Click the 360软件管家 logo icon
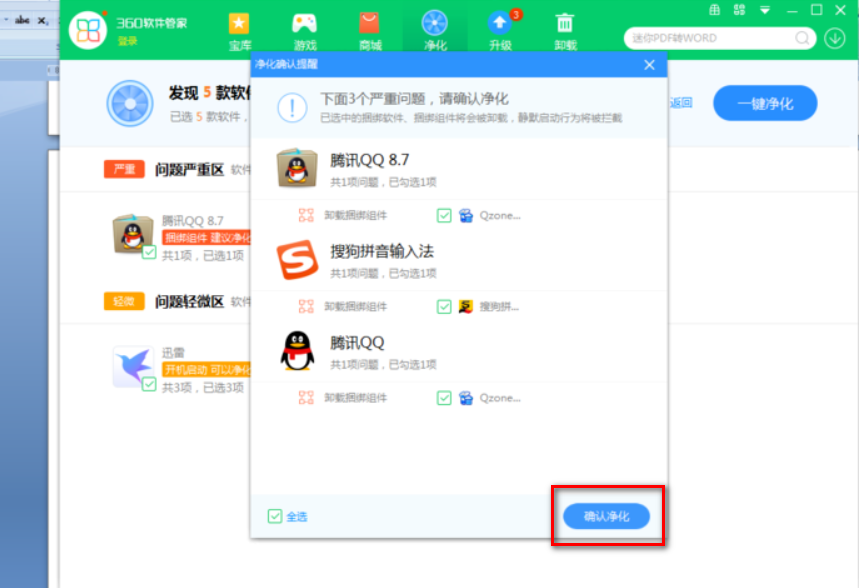859x588 pixels. 88,30
